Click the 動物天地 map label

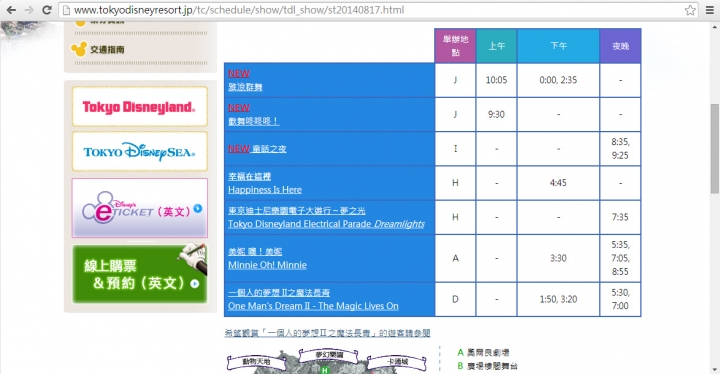pyautogui.click(x=256, y=362)
